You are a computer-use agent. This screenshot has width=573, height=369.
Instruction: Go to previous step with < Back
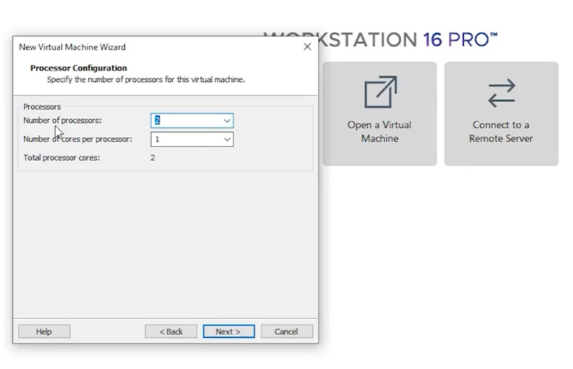(x=171, y=331)
